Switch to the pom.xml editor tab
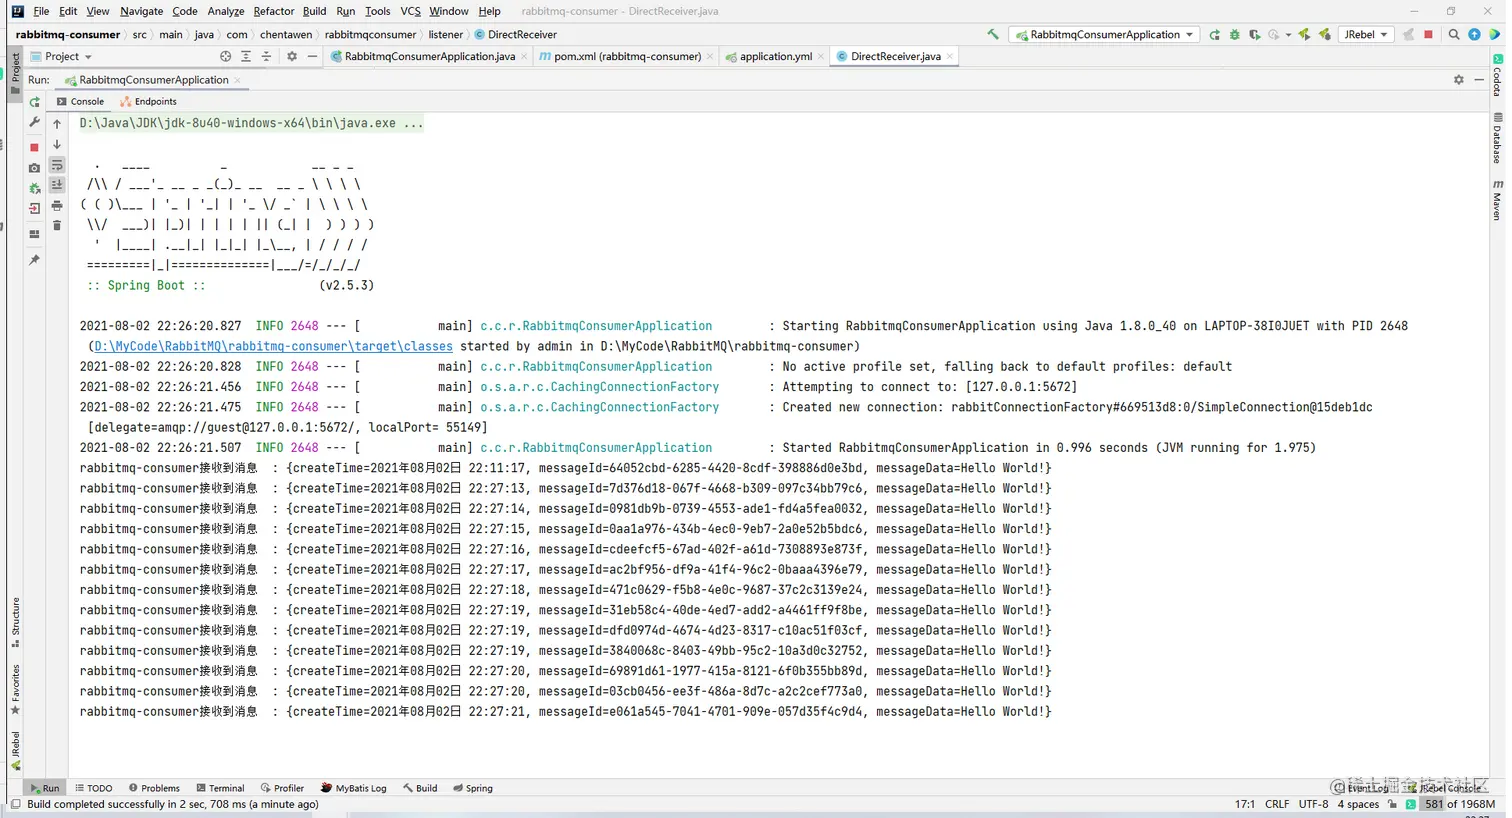Image resolution: width=1512 pixels, height=818 pixels. (x=626, y=57)
